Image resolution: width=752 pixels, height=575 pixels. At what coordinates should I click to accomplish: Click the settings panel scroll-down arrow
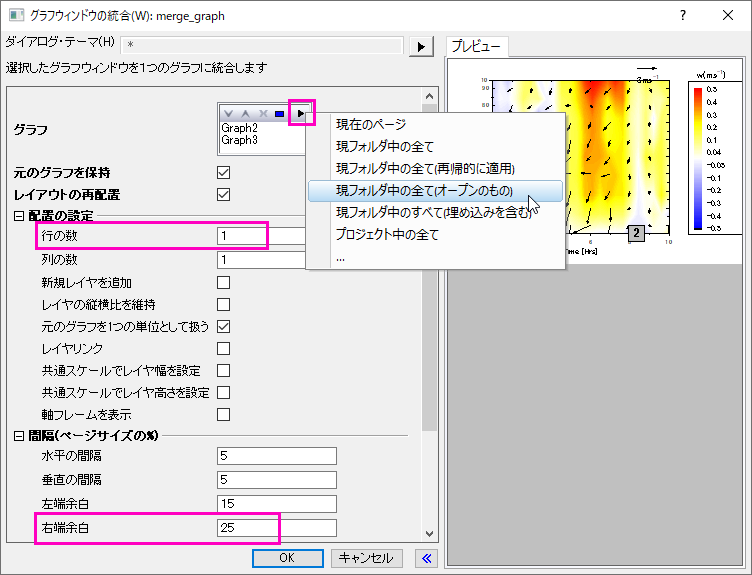pyautogui.click(x=429, y=534)
